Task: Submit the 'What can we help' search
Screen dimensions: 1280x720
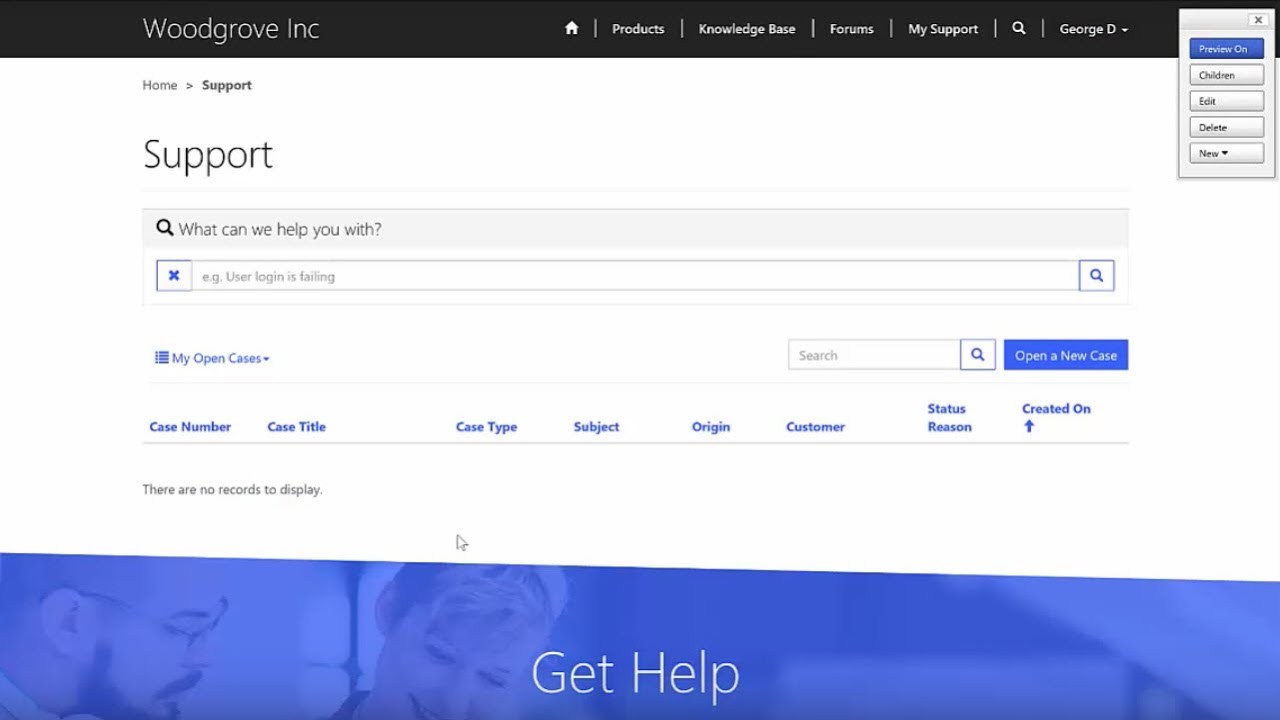Action: 1096,276
